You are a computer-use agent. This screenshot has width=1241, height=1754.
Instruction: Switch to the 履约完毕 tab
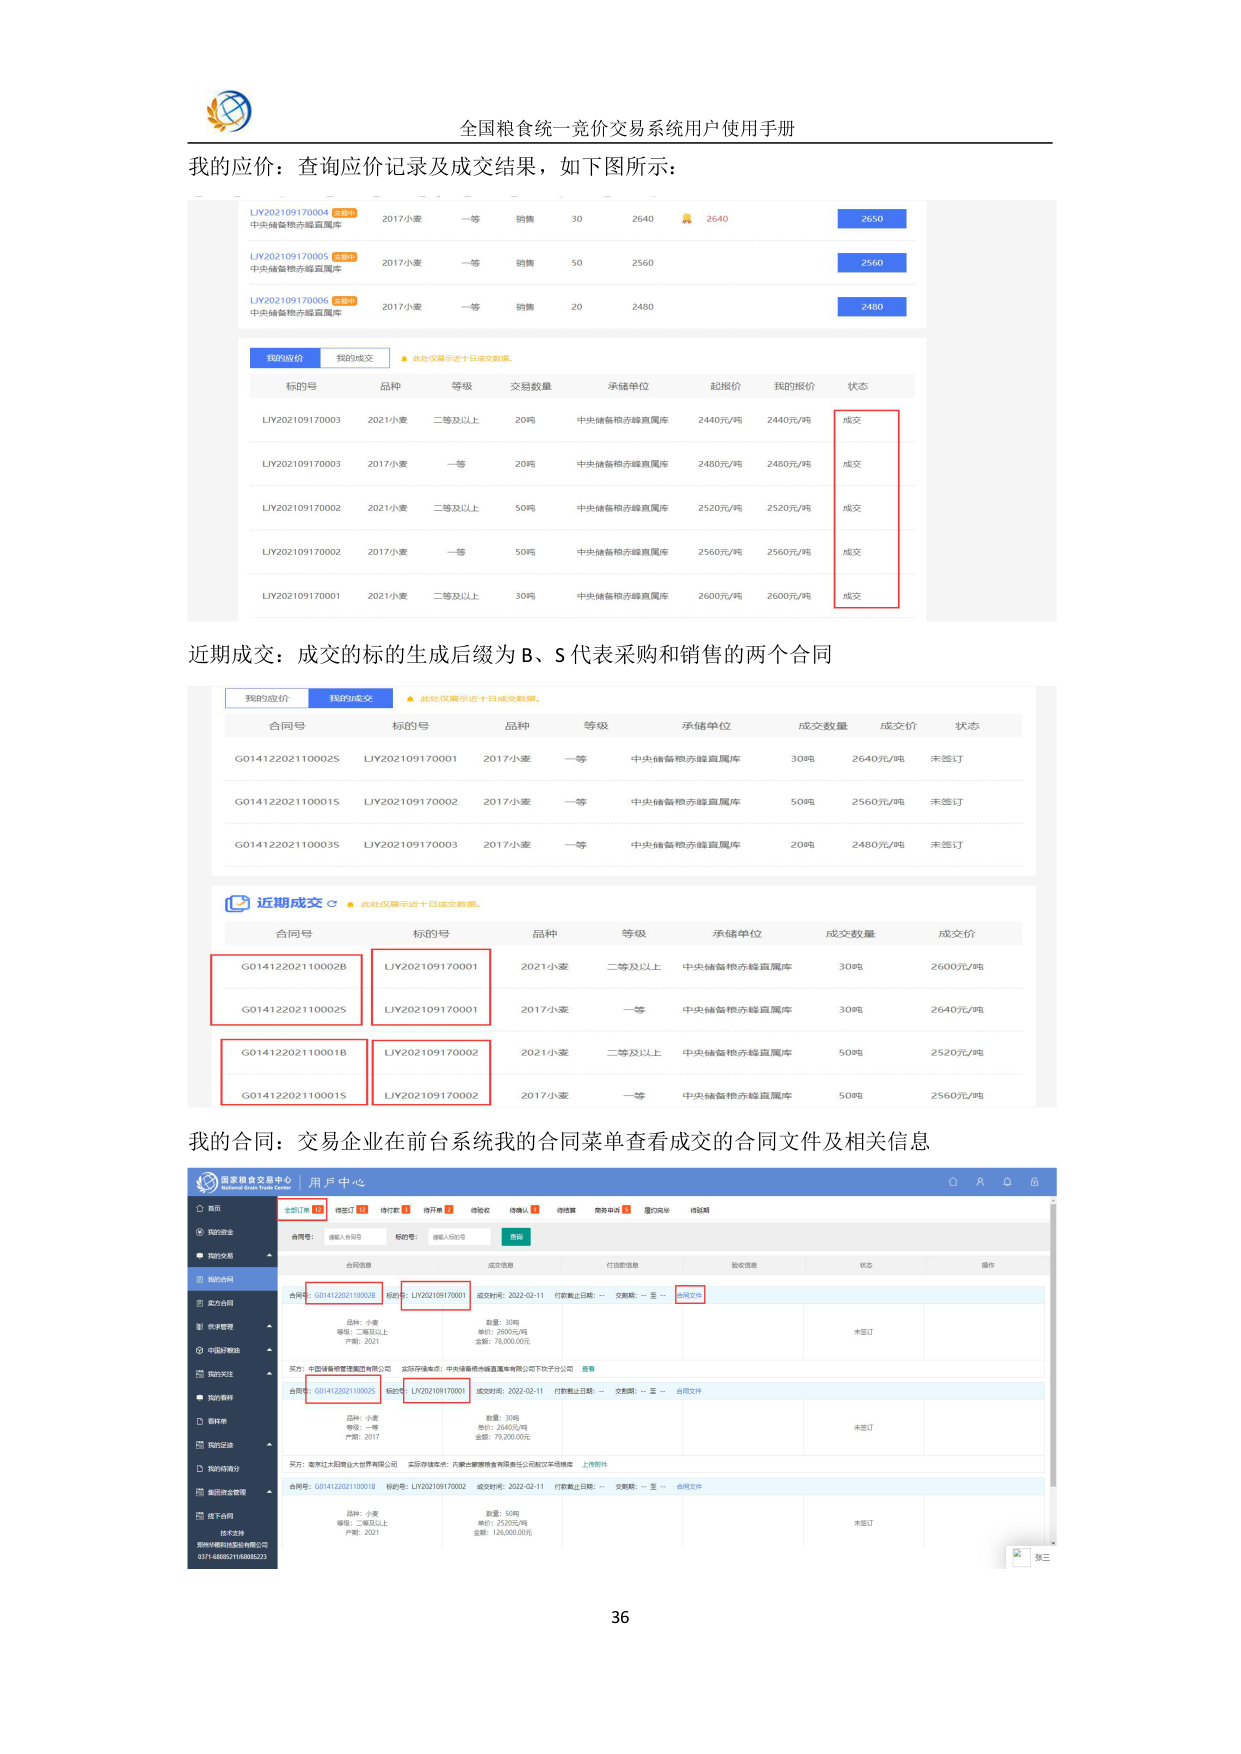pyautogui.click(x=657, y=1210)
